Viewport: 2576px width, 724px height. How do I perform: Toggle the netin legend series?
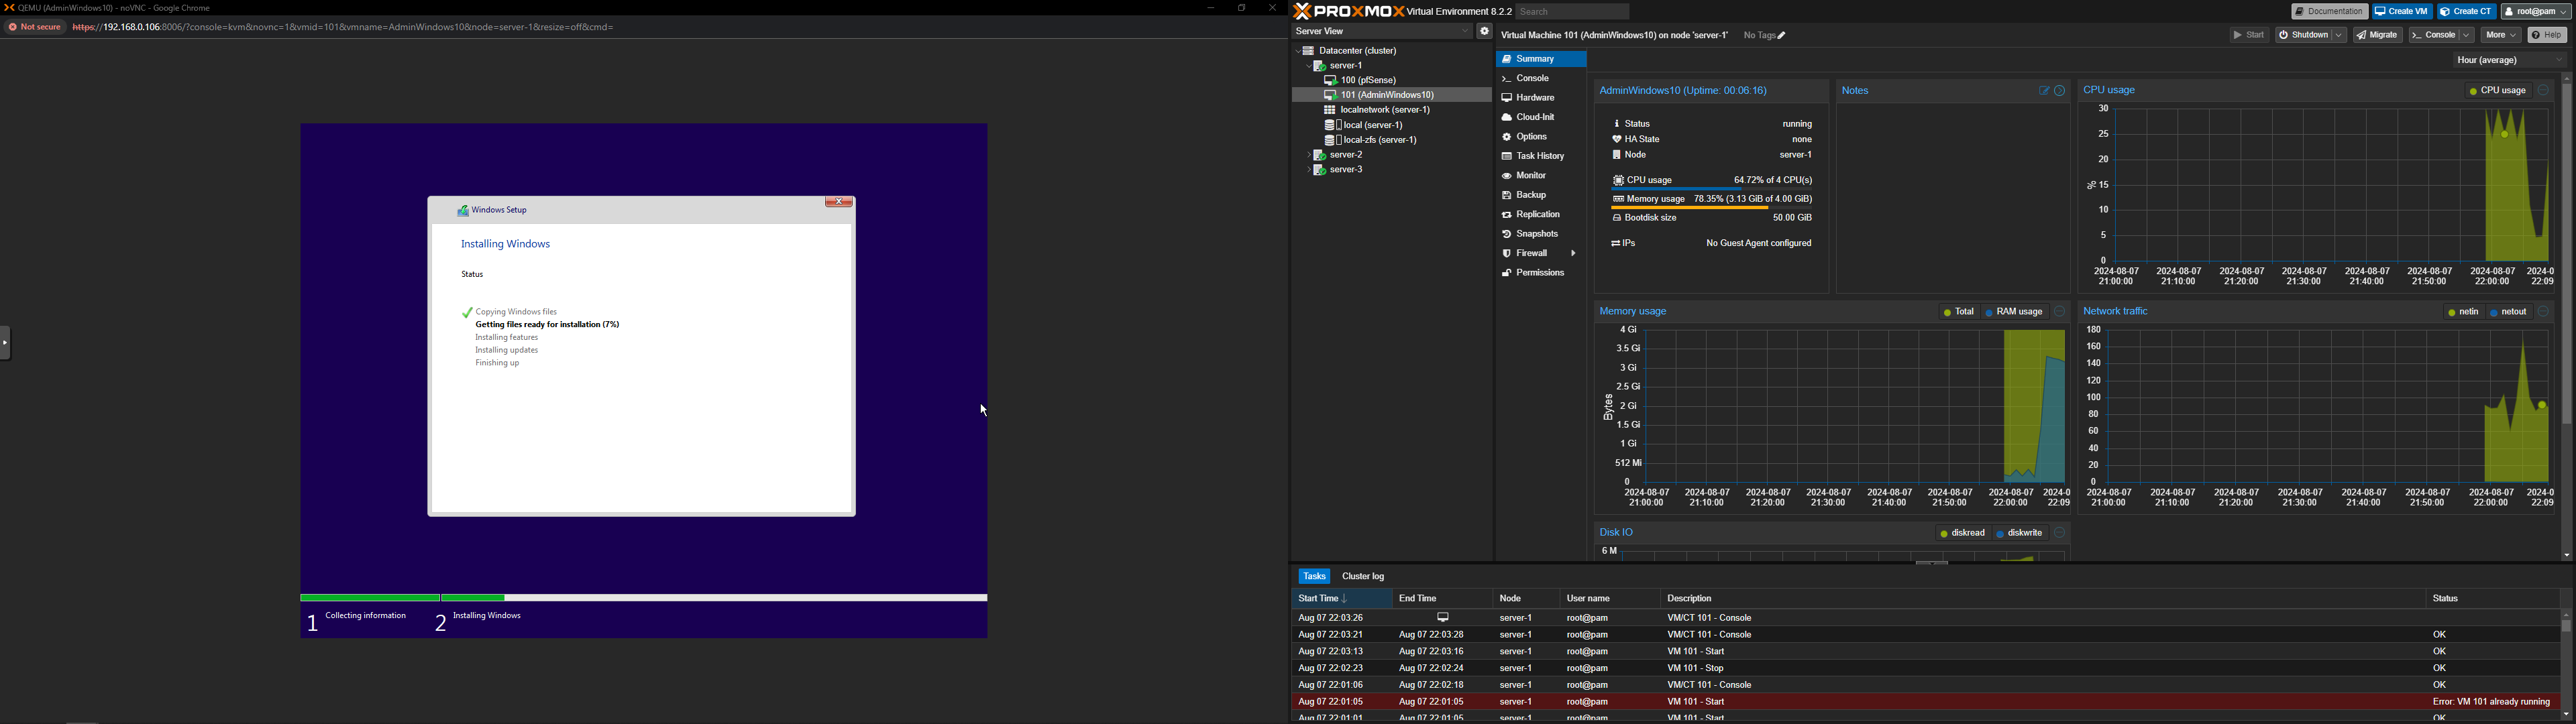click(2463, 313)
